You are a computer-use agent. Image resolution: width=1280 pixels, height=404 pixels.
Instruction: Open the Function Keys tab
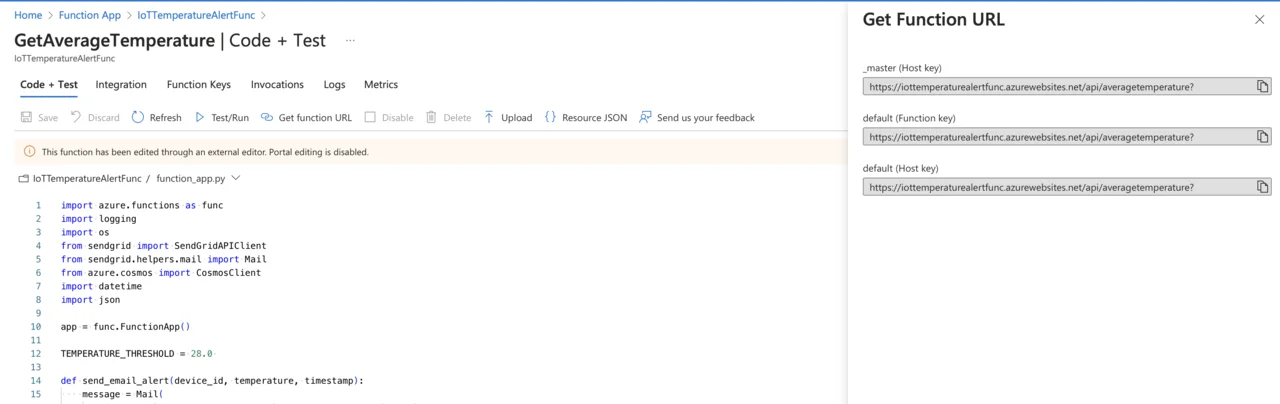click(x=198, y=85)
